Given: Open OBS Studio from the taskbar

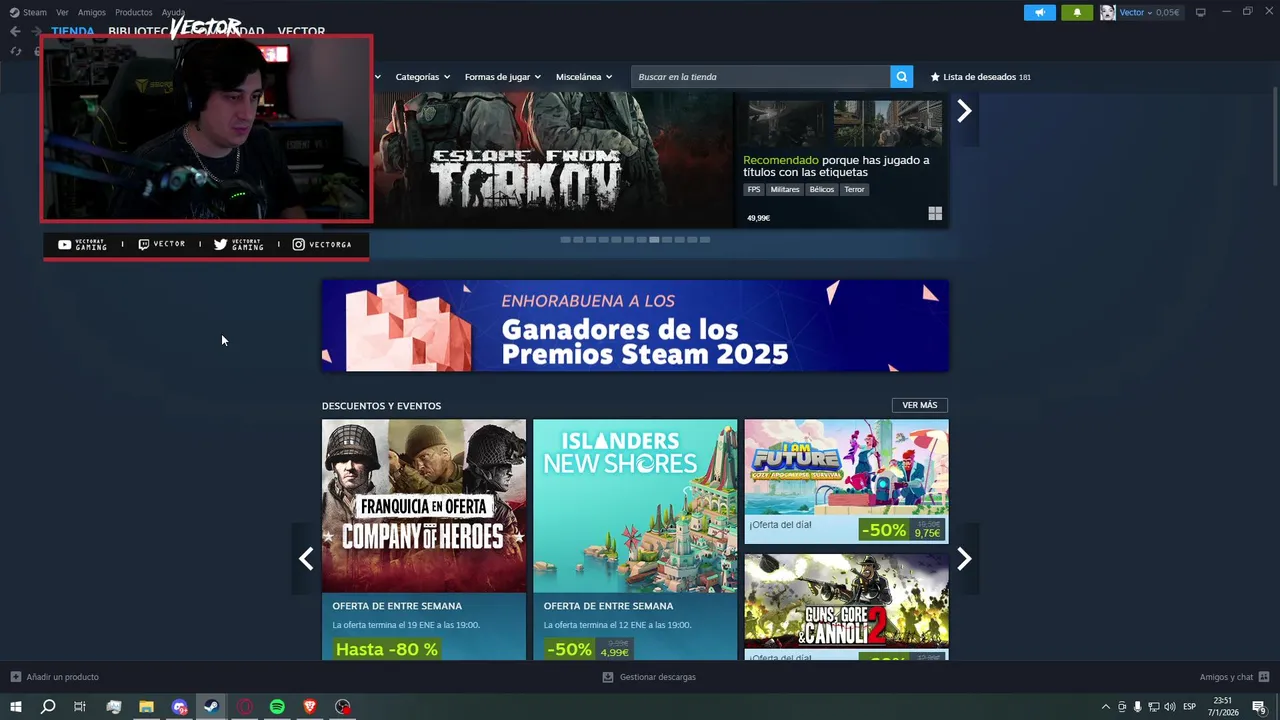Looking at the screenshot, I should (343, 707).
